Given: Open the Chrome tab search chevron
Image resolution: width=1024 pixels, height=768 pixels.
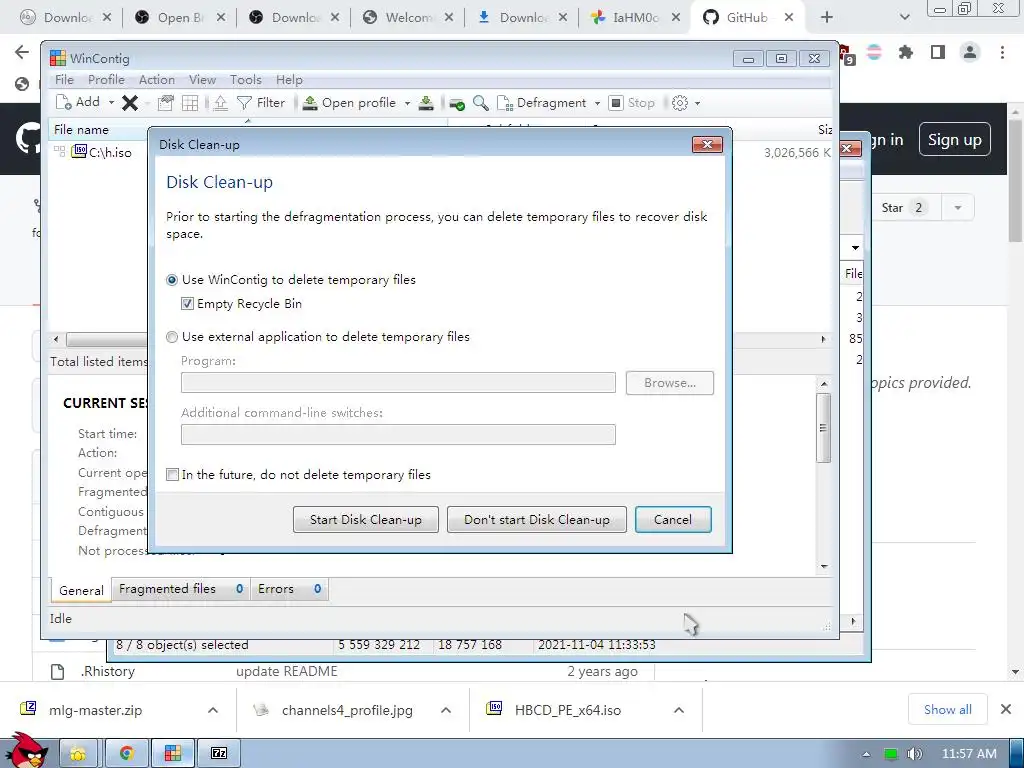Looking at the screenshot, I should (904, 18).
